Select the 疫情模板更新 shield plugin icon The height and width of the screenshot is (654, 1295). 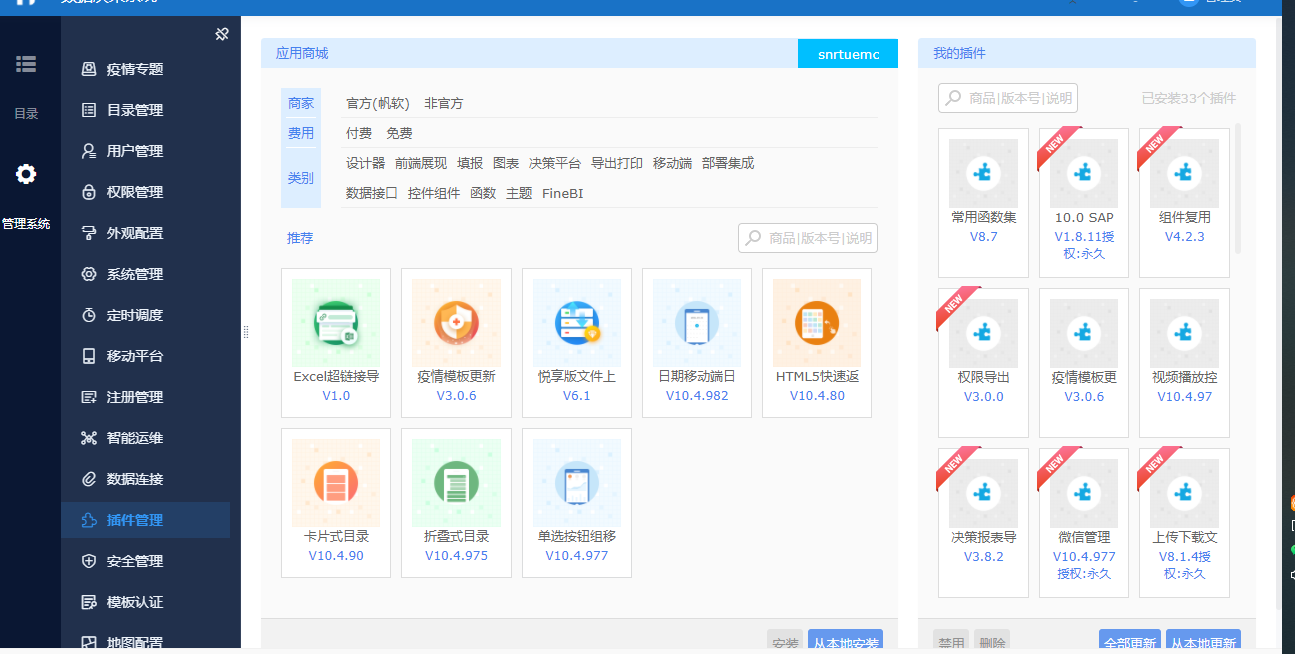456,323
